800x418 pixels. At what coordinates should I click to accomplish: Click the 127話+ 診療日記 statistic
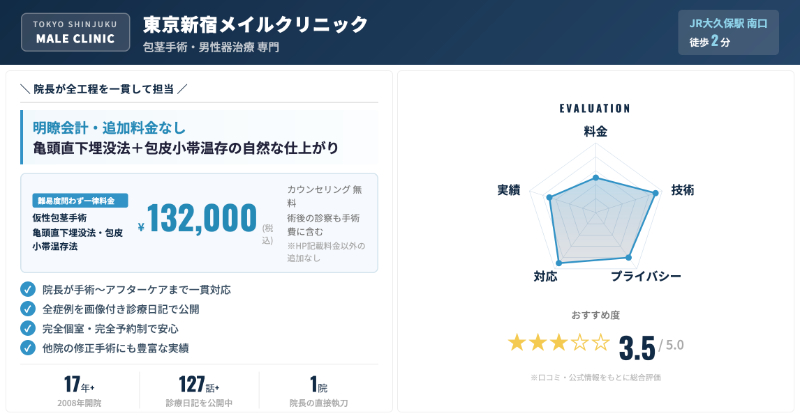tap(198, 391)
